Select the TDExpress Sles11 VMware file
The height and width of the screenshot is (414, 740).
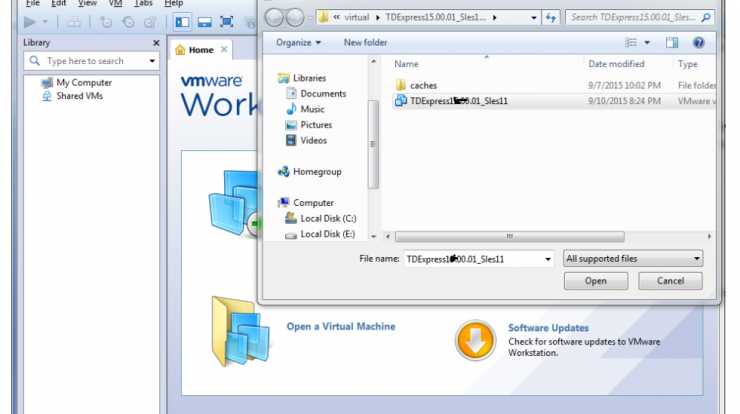(554, 101)
